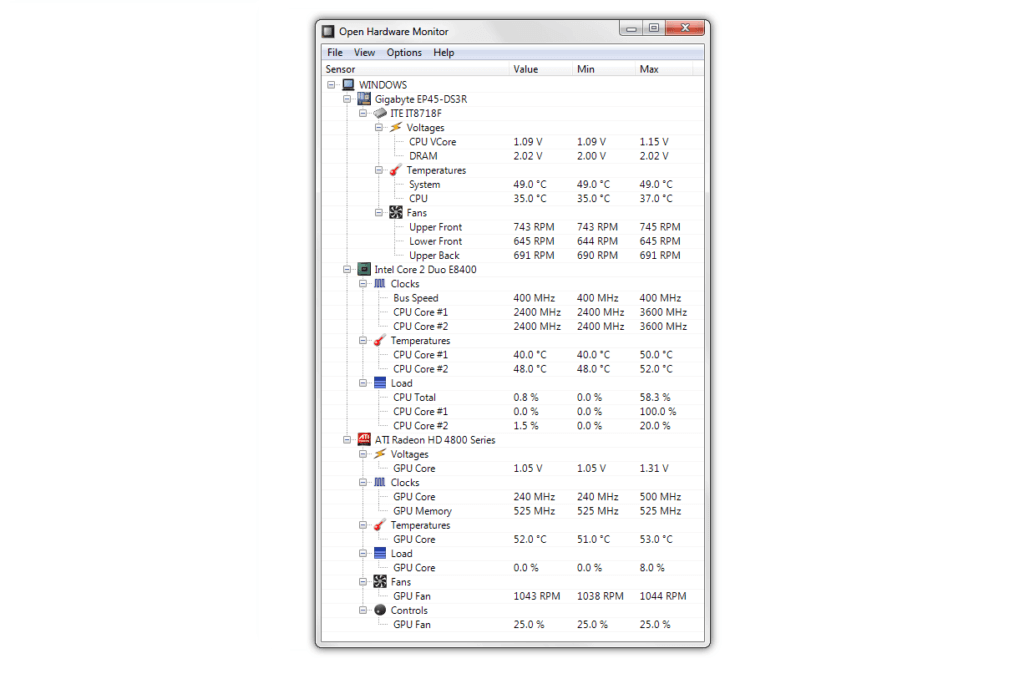
Task: Click the Temperatures thermometer icon under ITE IT8718F
Action: 396,170
